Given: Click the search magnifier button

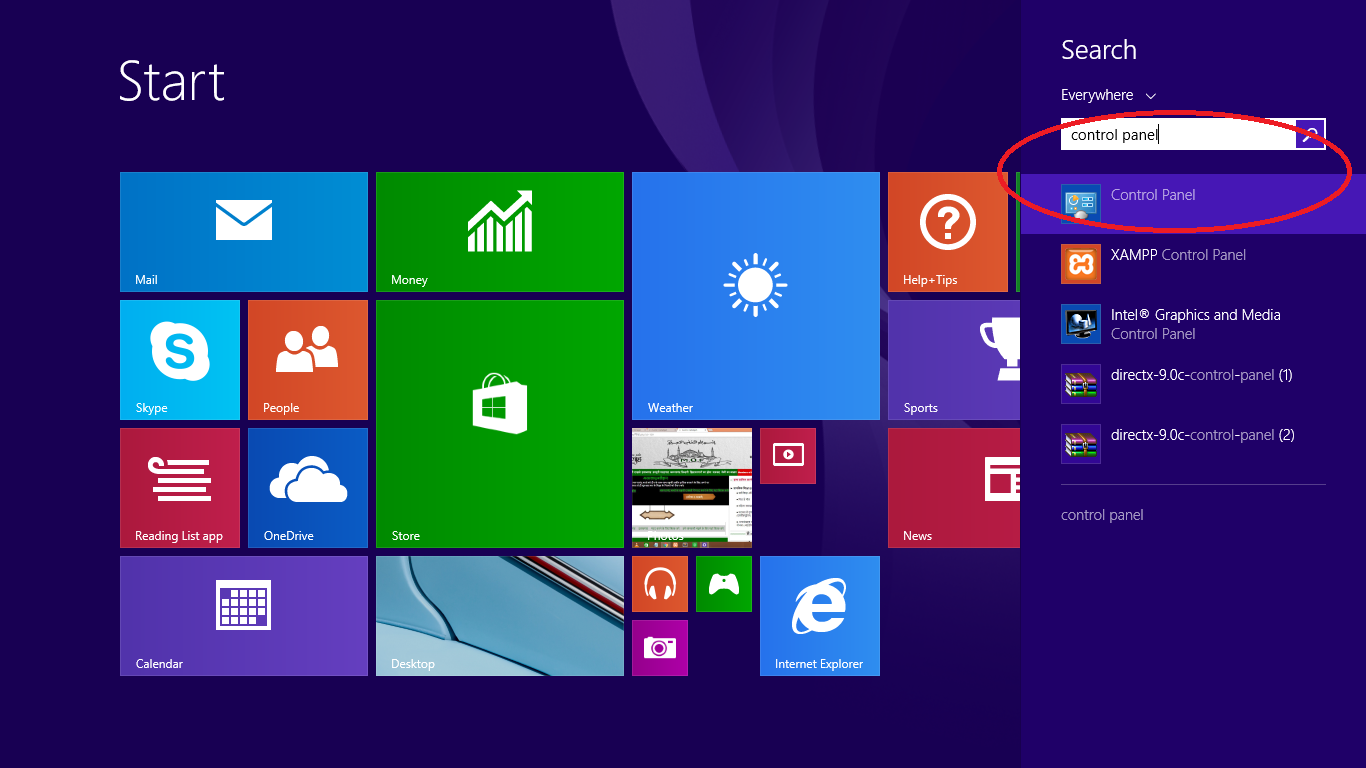Looking at the screenshot, I should pos(1310,134).
